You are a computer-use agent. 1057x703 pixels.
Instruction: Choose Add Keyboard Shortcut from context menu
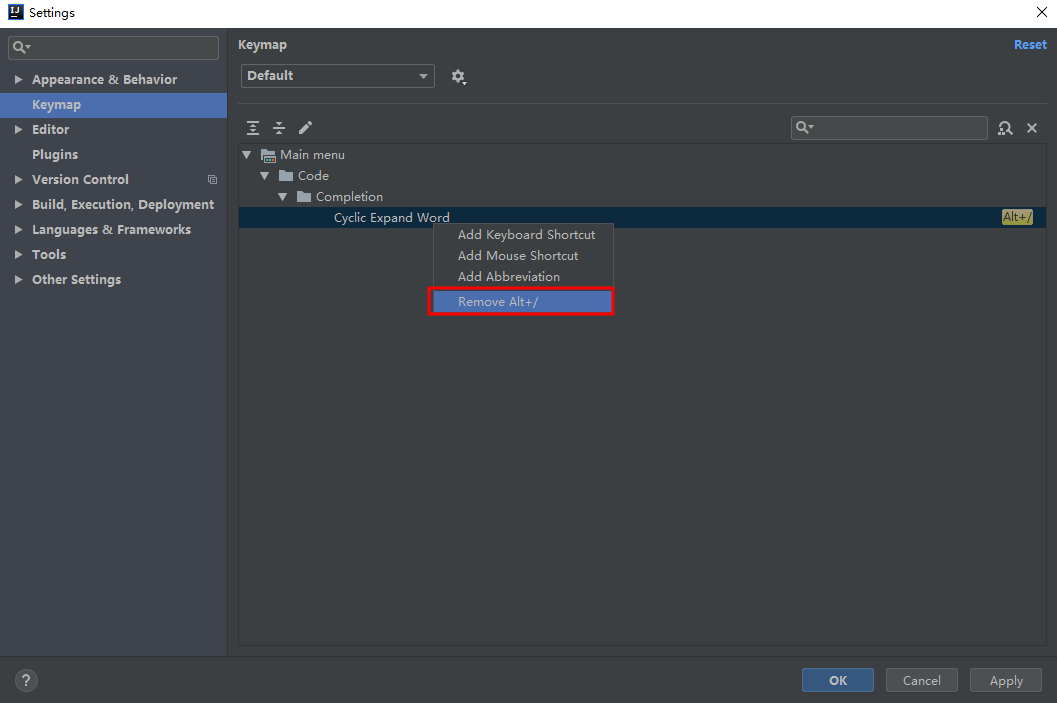tap(523, 235)
